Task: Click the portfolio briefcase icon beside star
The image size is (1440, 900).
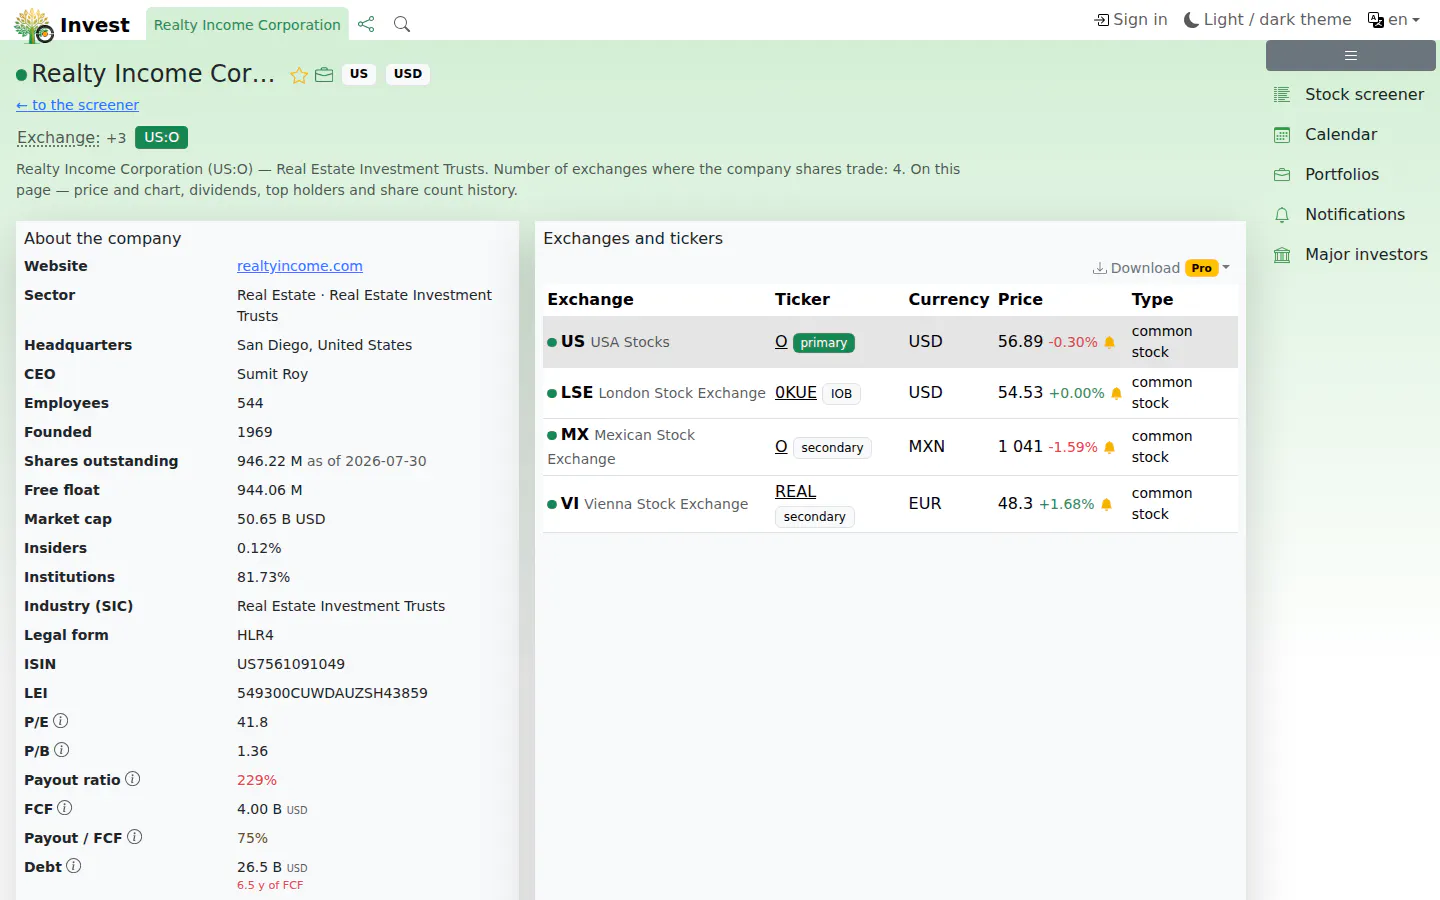Action: (x=324, y=75)
